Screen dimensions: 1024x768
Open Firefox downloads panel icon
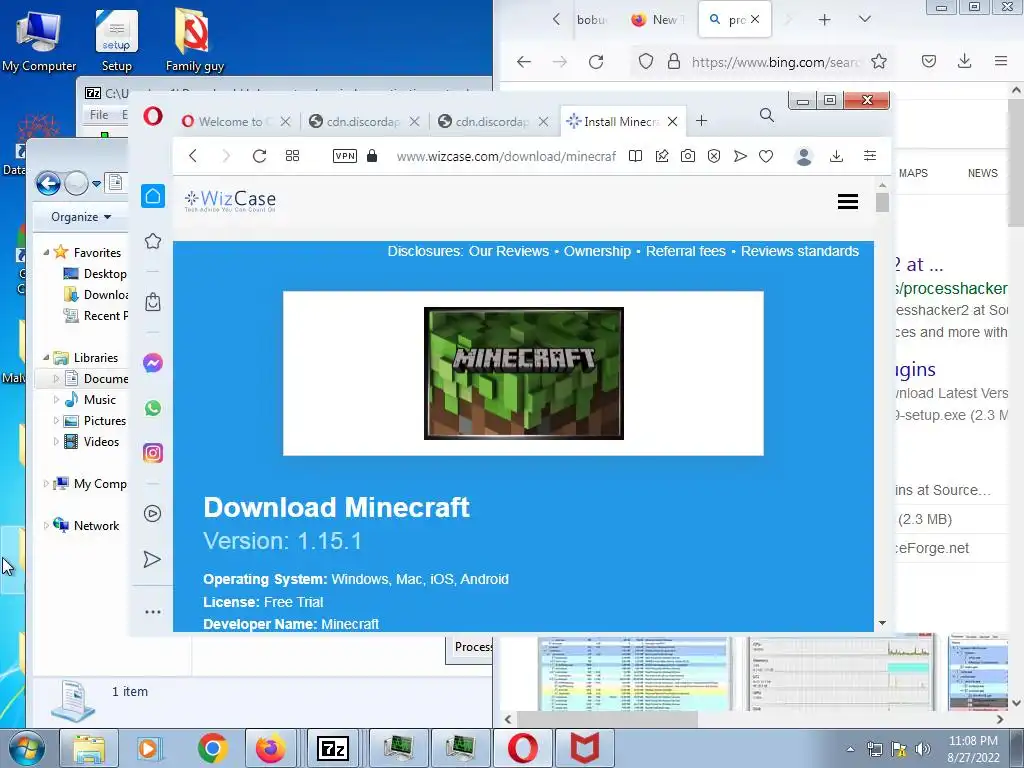click(965, 61)
